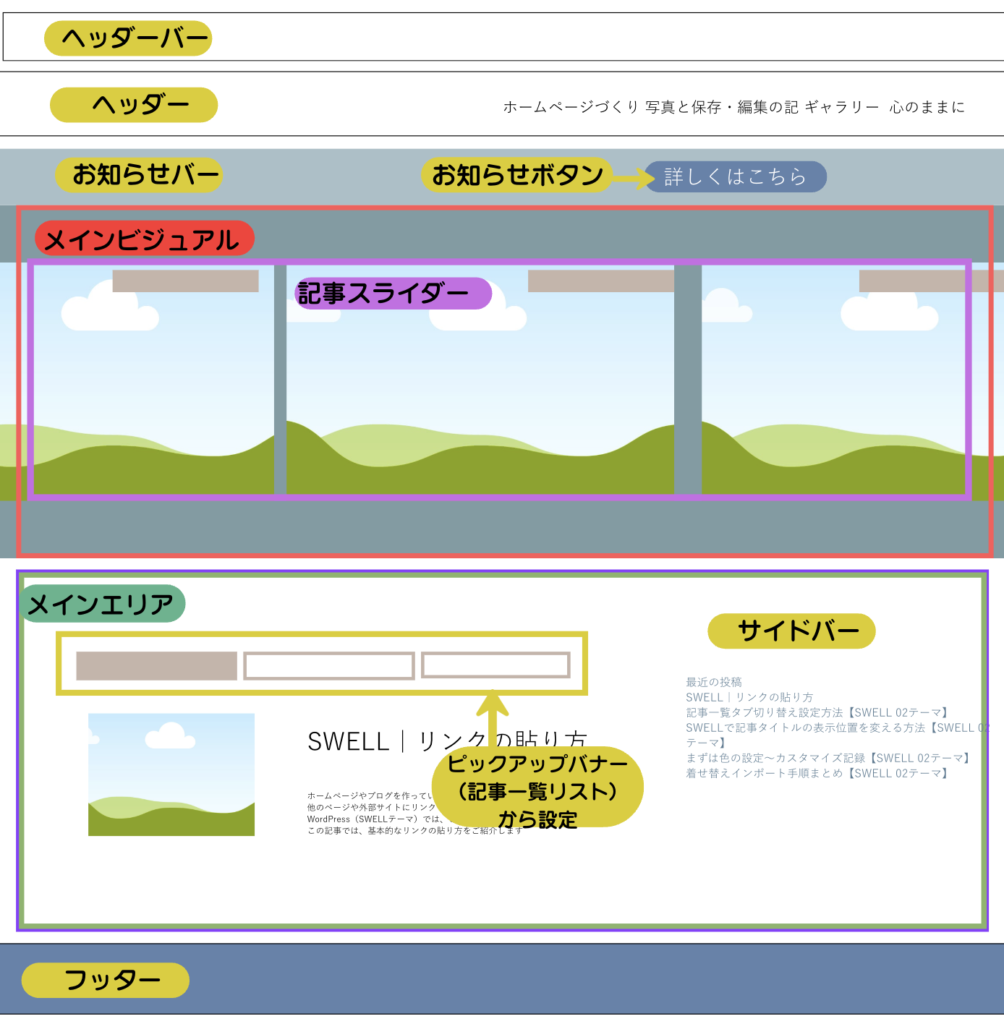Click the 詳しくはこちら notice button
This screenshot has width=1004, height=1024.
[x=735, y=177]
